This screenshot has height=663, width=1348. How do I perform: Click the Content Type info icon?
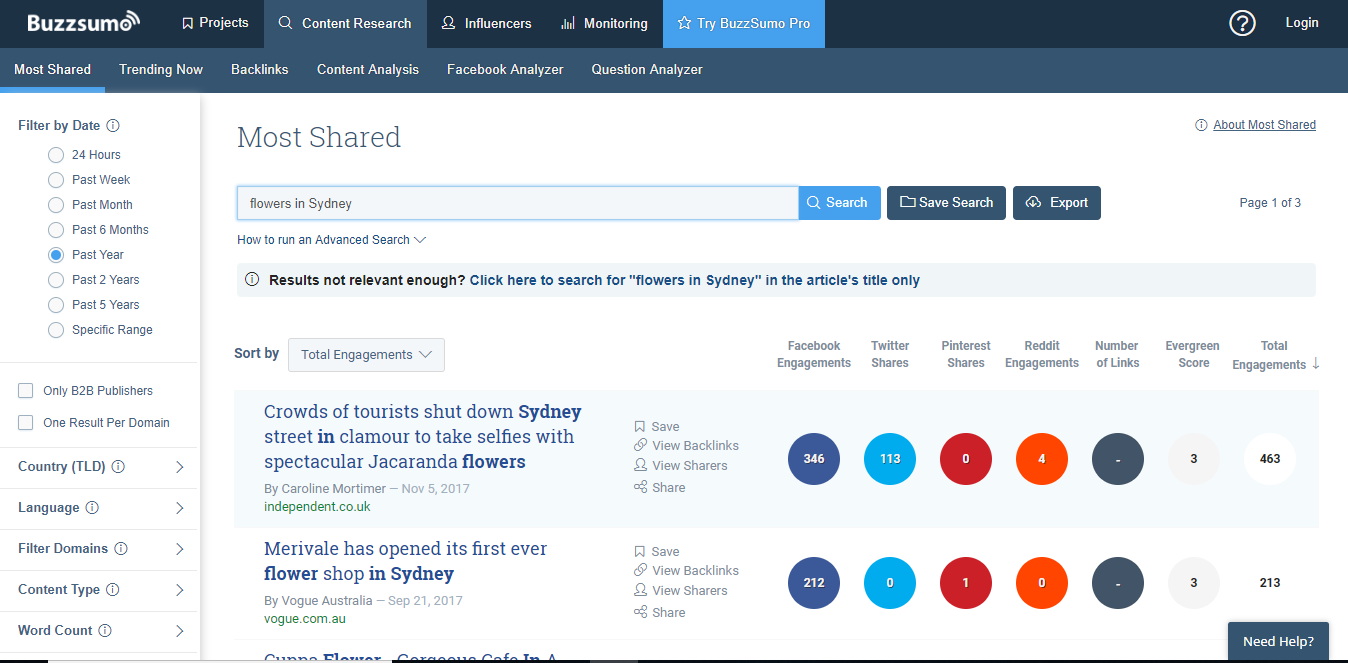click(x=113, y=590)
